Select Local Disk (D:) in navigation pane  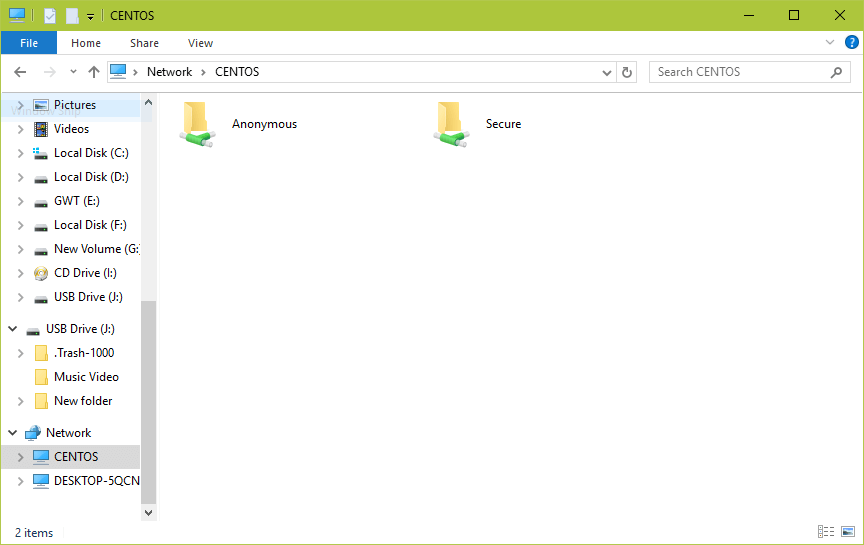[x=91, y=177]
